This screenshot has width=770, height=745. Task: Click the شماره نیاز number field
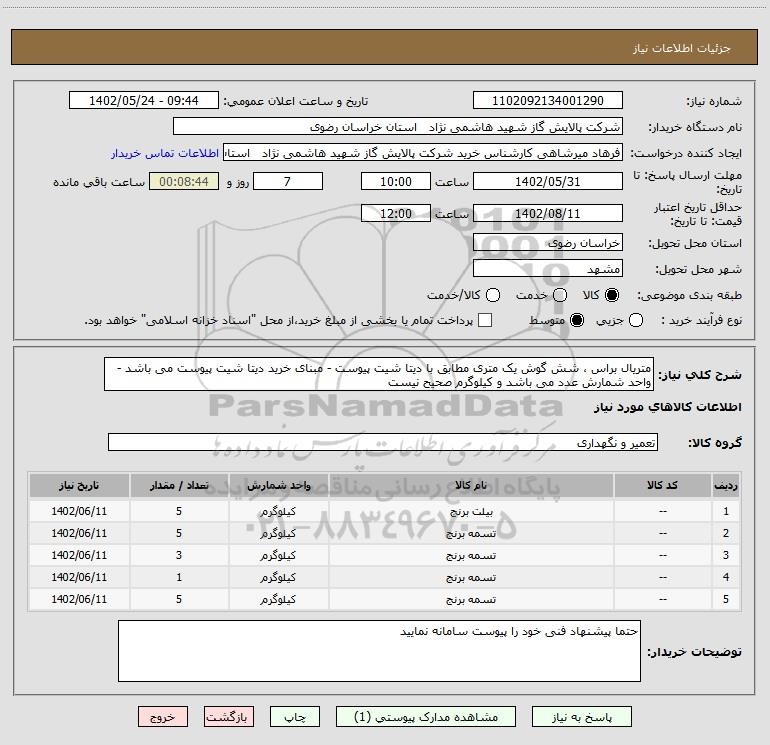pyautogui.click(x=547, y=101)
